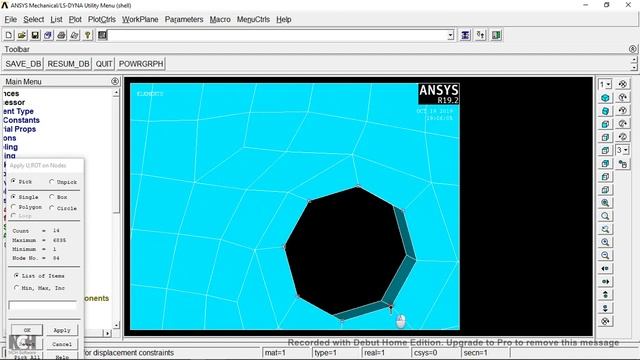Click Apply in the picker dialog
This screenshot has height=360, width=640.
pos(62,330)
